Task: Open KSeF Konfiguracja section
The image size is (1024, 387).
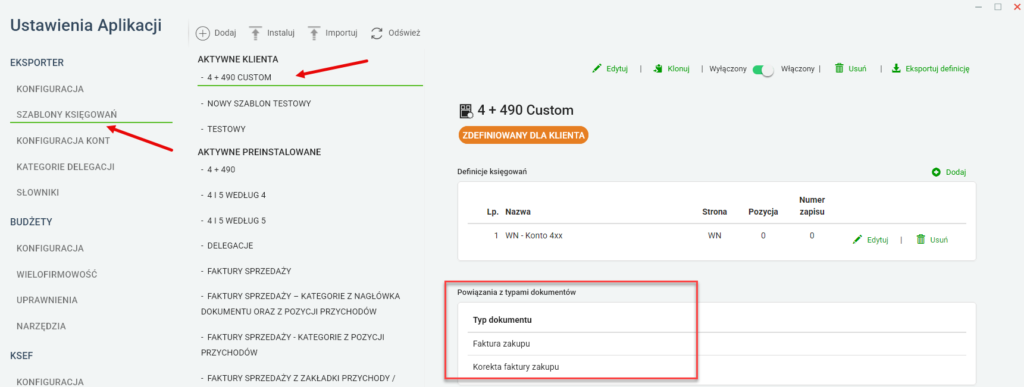Action: pyautogui.click(x=50, y=382)
